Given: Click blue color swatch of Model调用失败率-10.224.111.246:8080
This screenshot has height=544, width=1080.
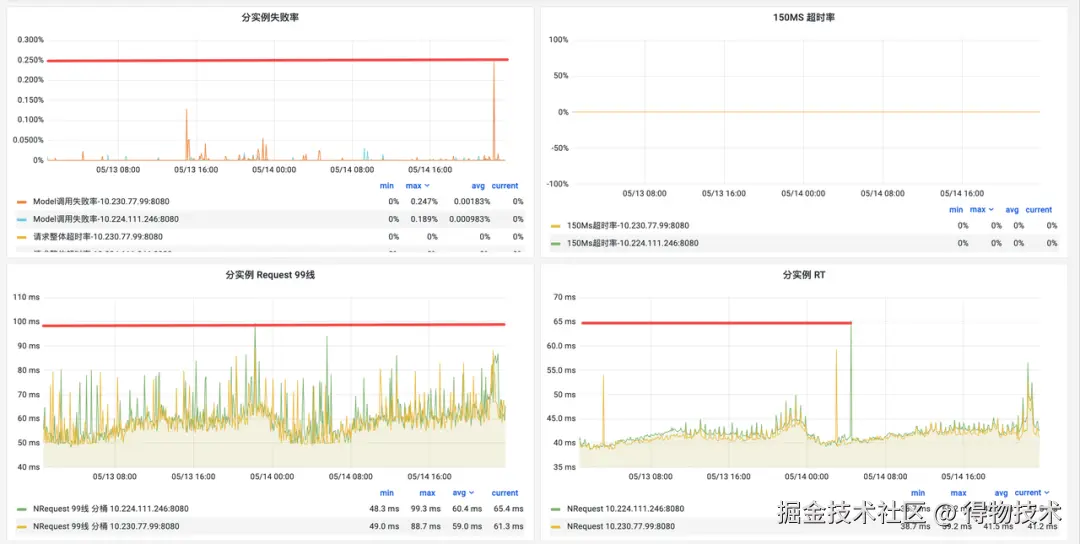Looking at the screenshot, I should click(21, 219).
